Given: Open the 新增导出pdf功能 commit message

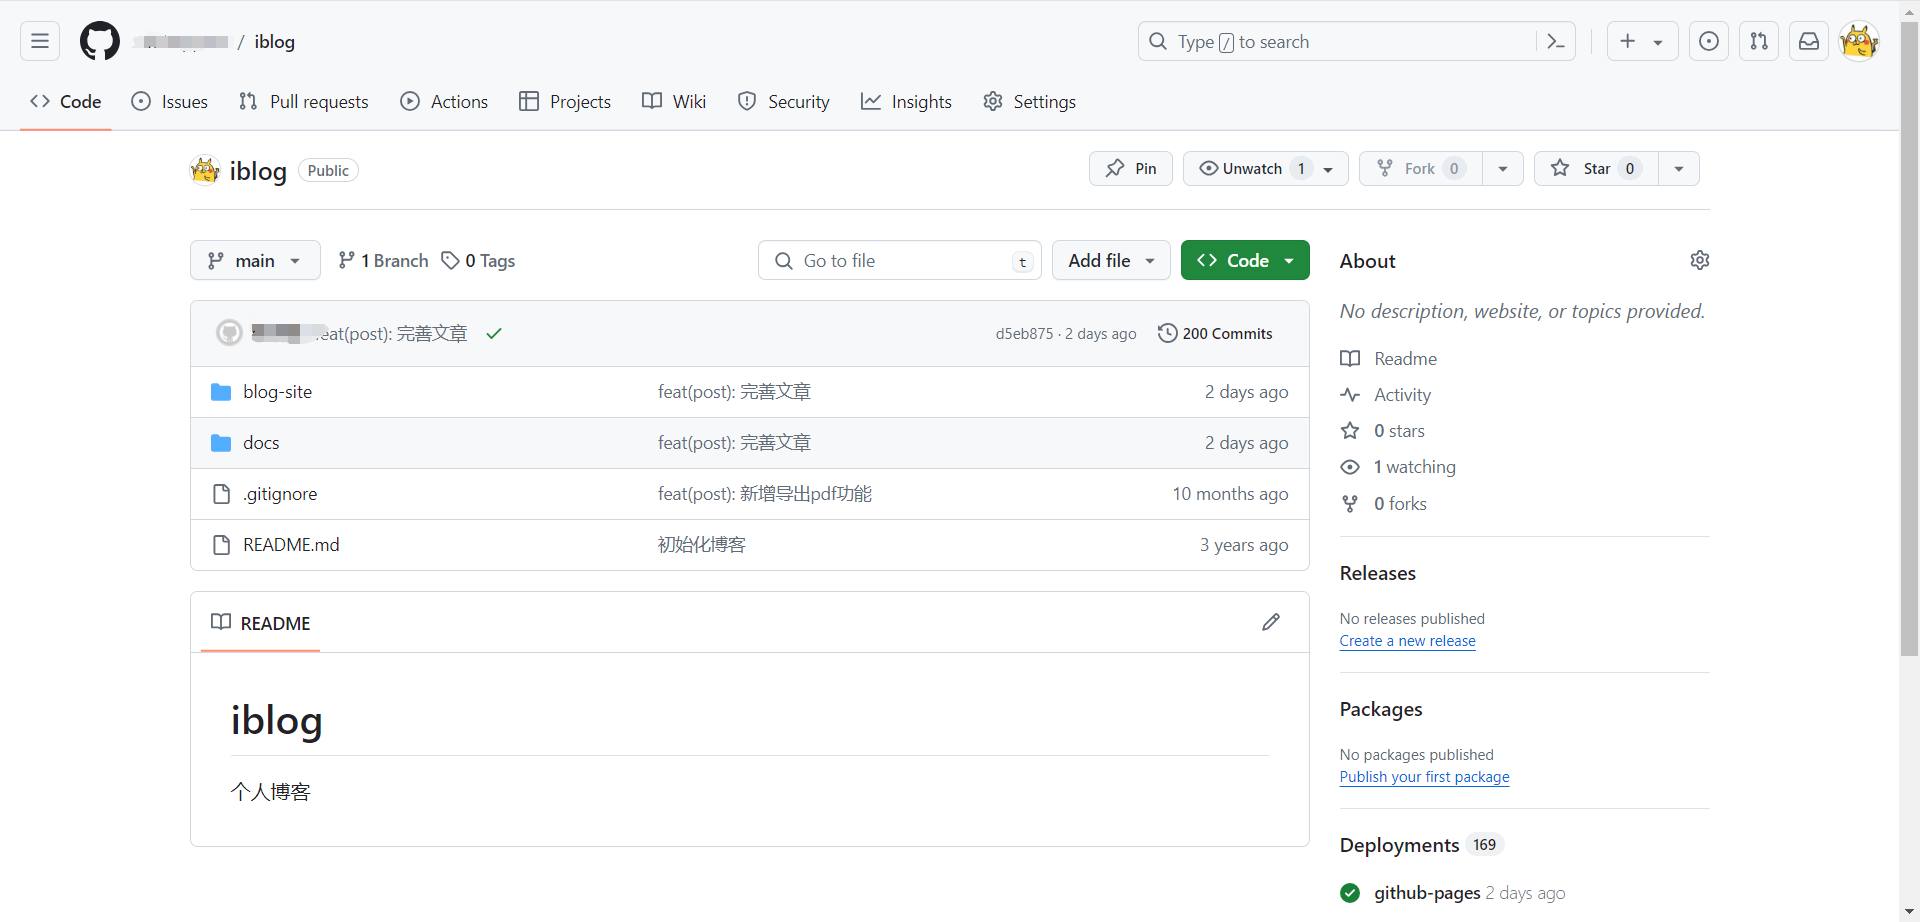Looking at the screenshot, I should coord(764,494).
